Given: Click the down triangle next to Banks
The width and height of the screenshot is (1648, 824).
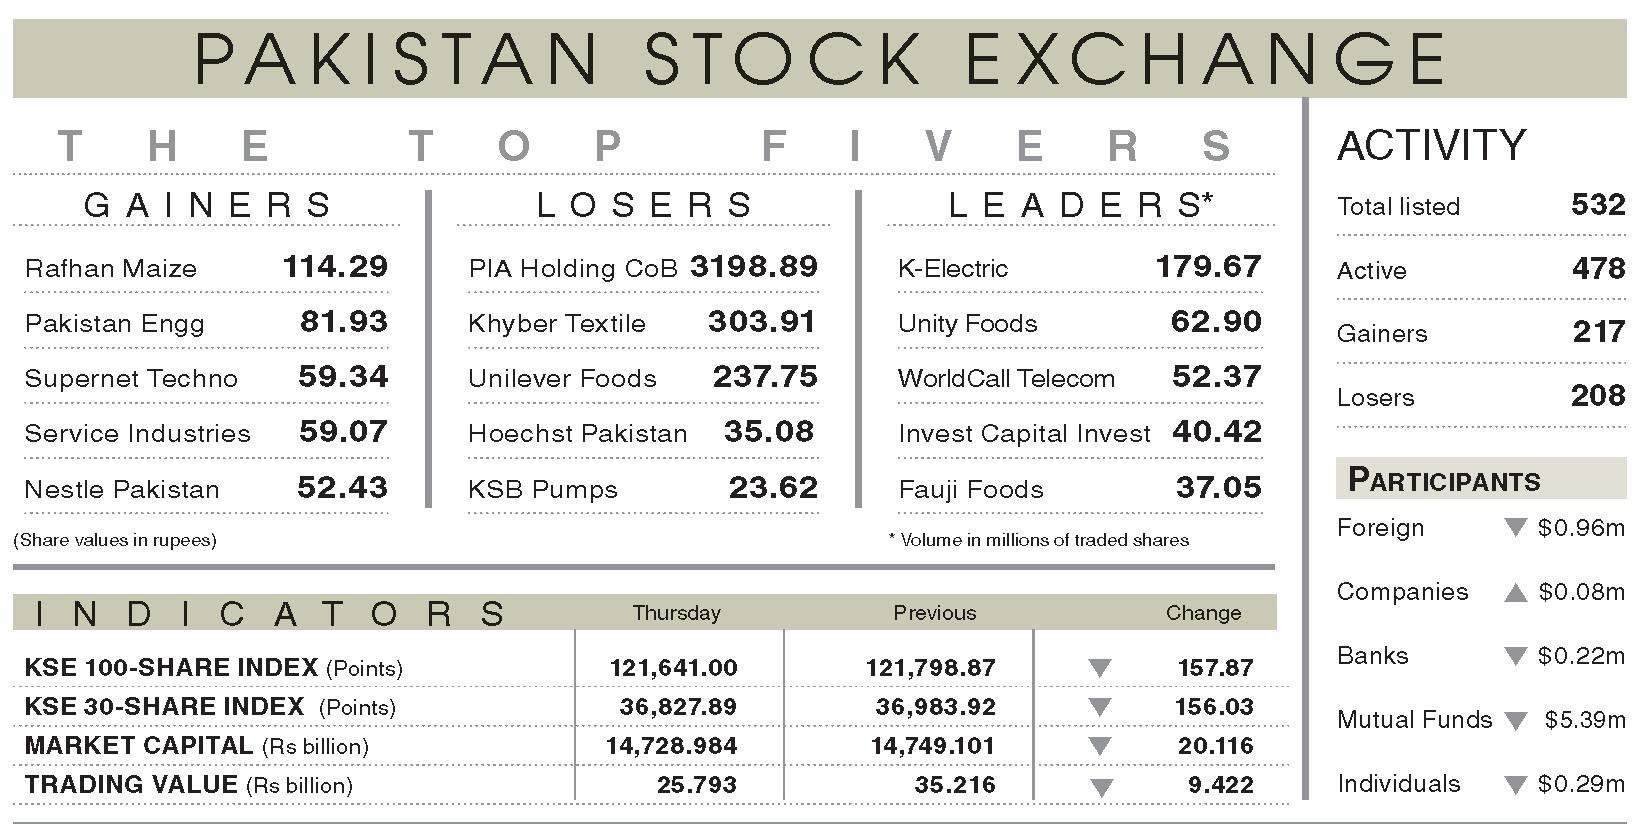Looking at the screenshot, I should [1515, 656].
